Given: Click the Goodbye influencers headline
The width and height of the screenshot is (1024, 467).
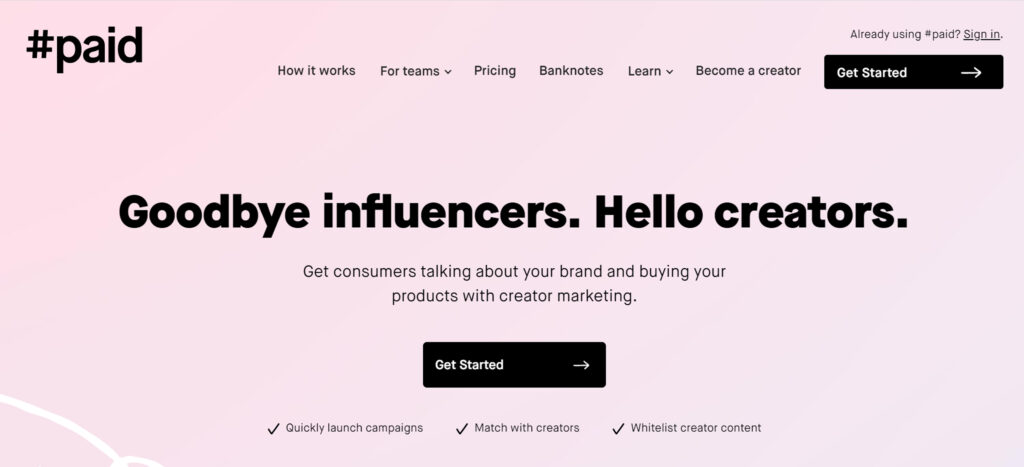Looking at the screenshot, I should click(x=513, y=213).
